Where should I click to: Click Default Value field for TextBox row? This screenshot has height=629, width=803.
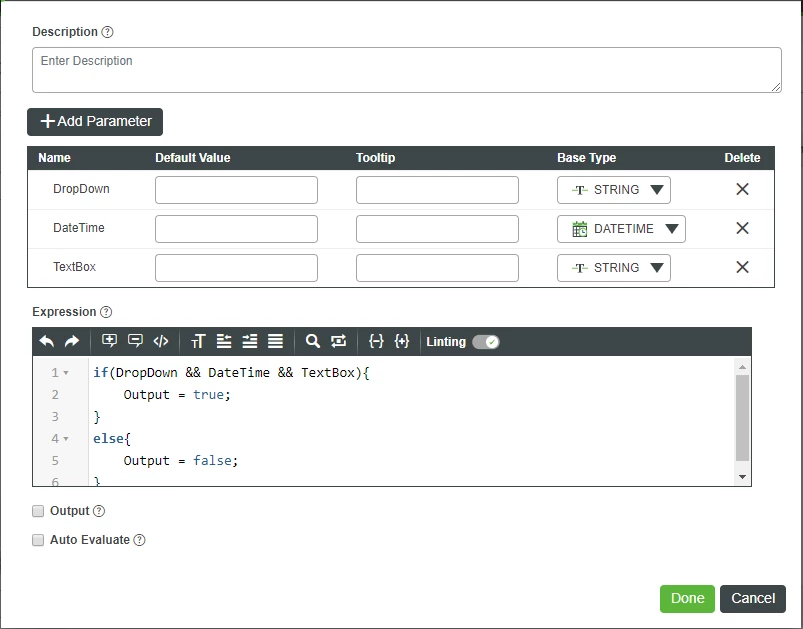[236, 268]
